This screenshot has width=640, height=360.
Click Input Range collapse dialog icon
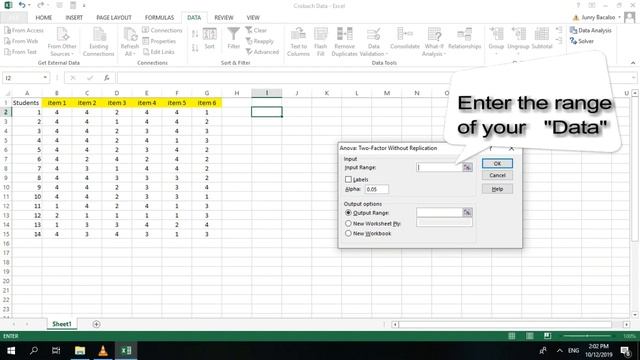pos(467,167)
